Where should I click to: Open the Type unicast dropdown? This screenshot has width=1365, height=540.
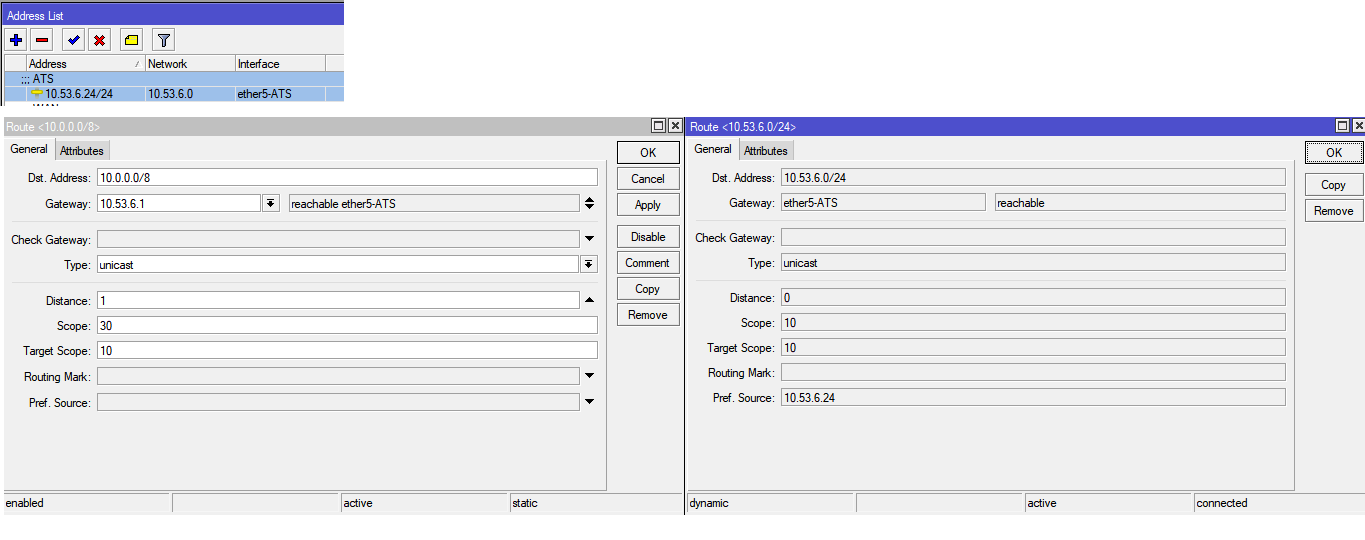pos(589,264)
